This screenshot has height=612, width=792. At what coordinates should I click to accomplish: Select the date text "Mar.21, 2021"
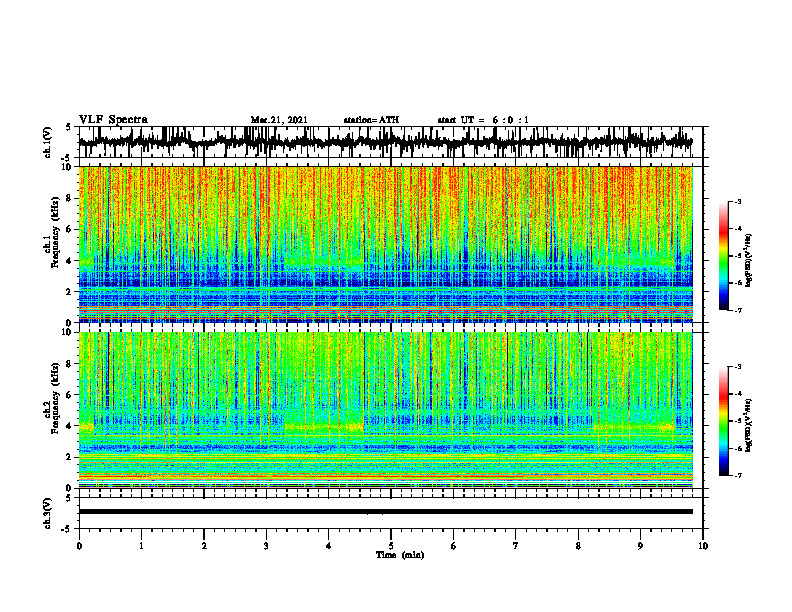(279, 120)
